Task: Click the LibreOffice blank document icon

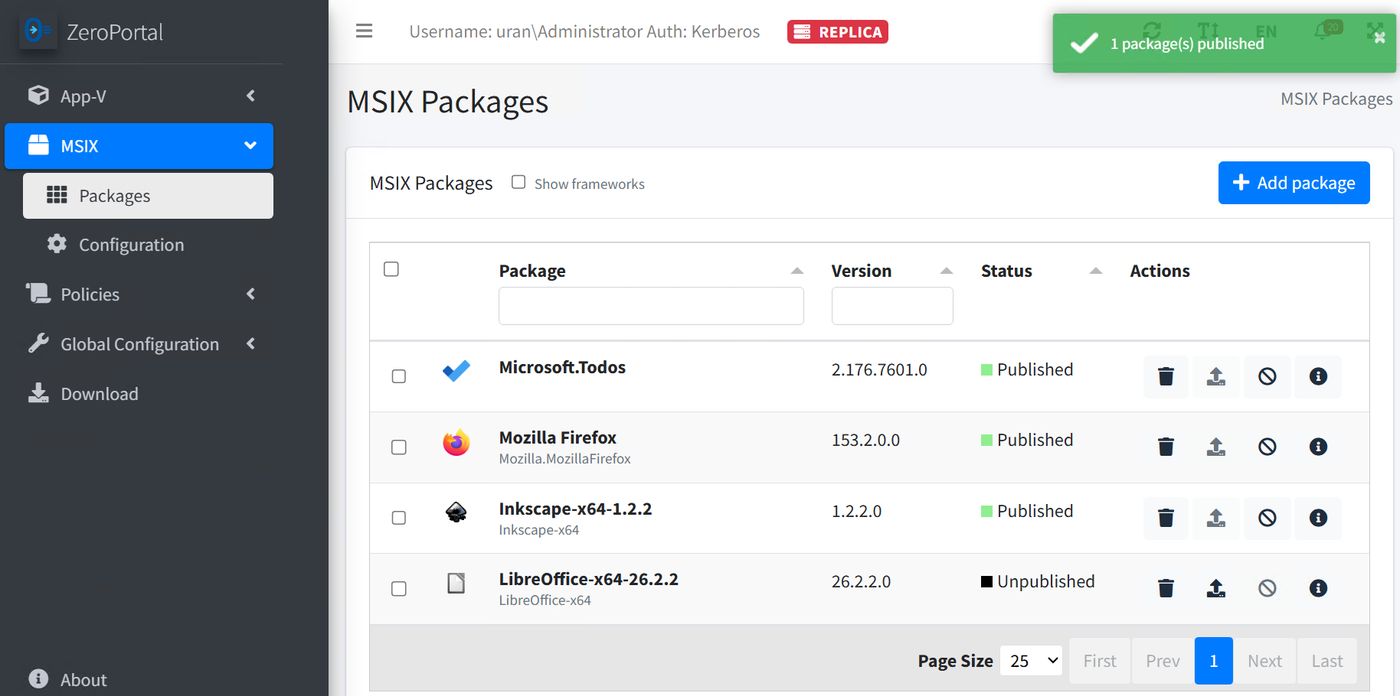Action: pos(456,583)
